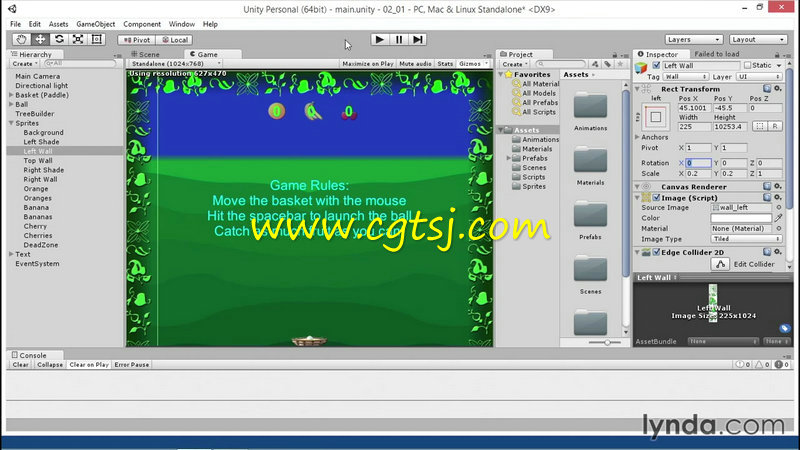This screenshot has width=800, height=450.
Task: Toggle Left Wall active checkbox
Action: 656,65
